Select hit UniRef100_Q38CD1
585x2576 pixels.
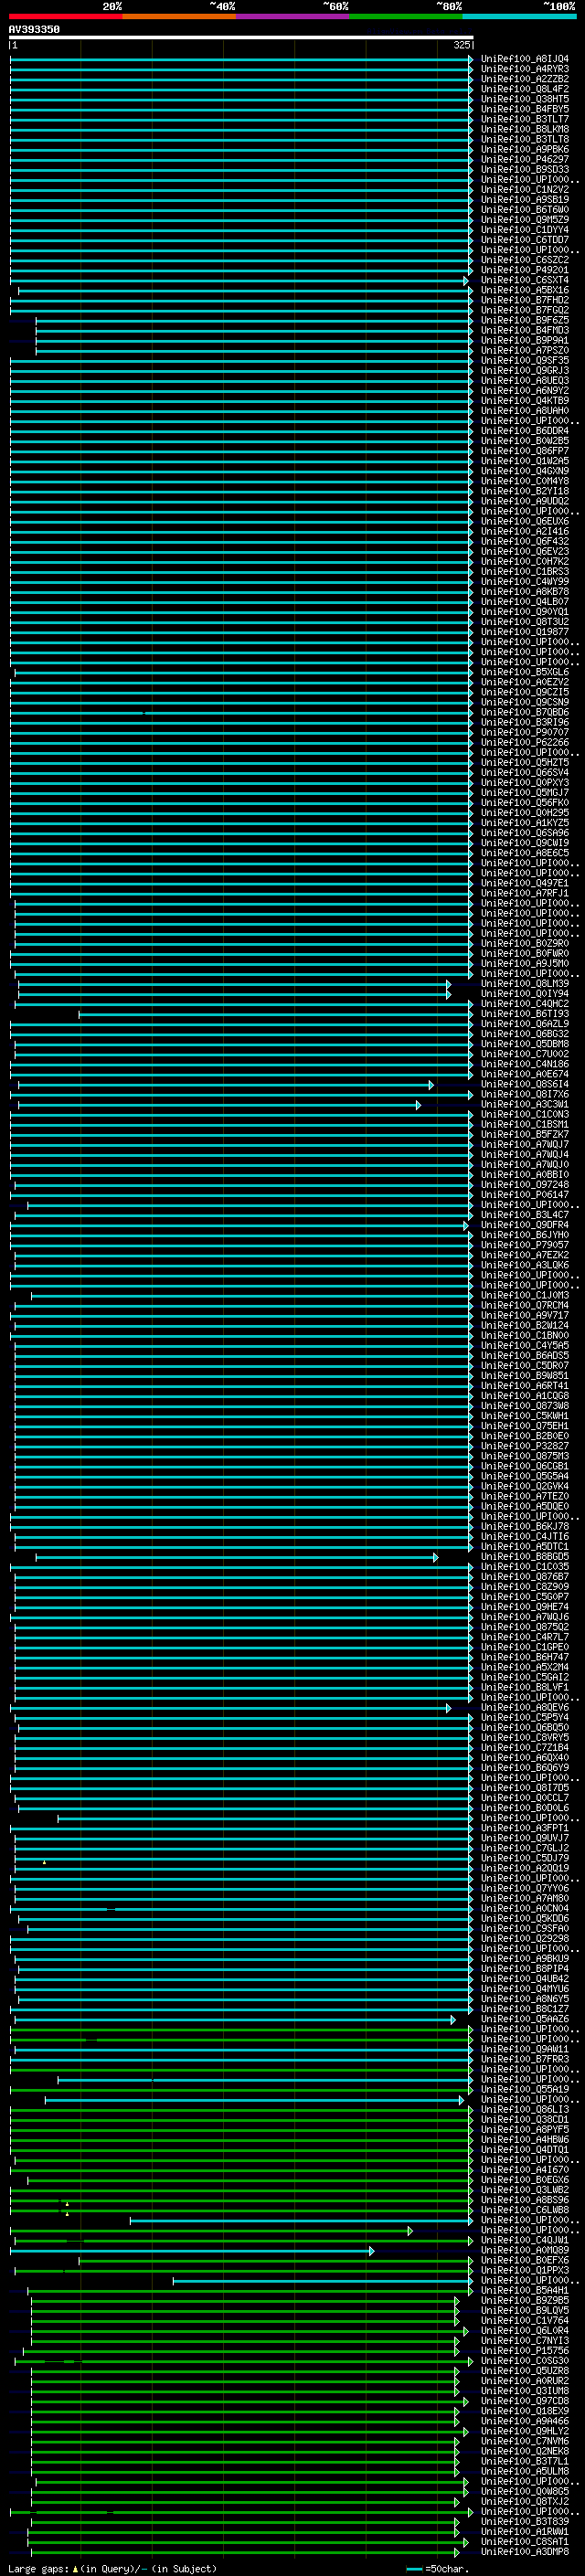coord(524,2120)
